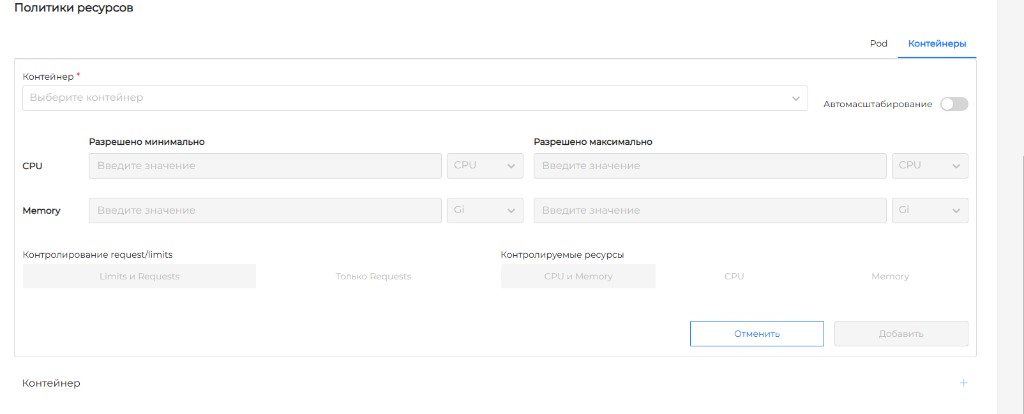Click the Memory maximum value input field
The height and width of the screenshot is (414, 1024).
click(710, 210)
